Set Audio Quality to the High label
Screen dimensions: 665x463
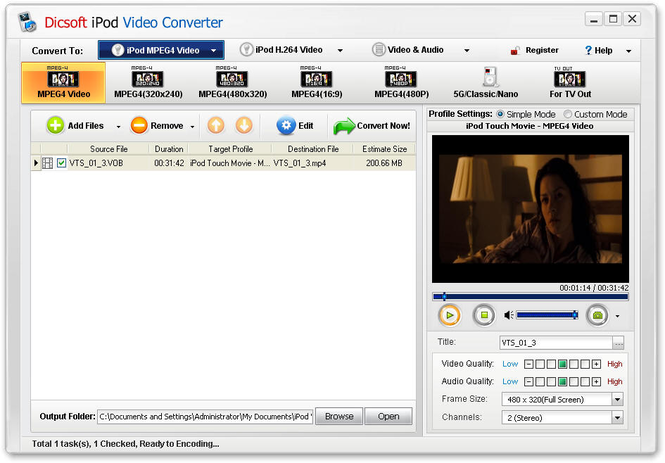(x=615, y=382)
